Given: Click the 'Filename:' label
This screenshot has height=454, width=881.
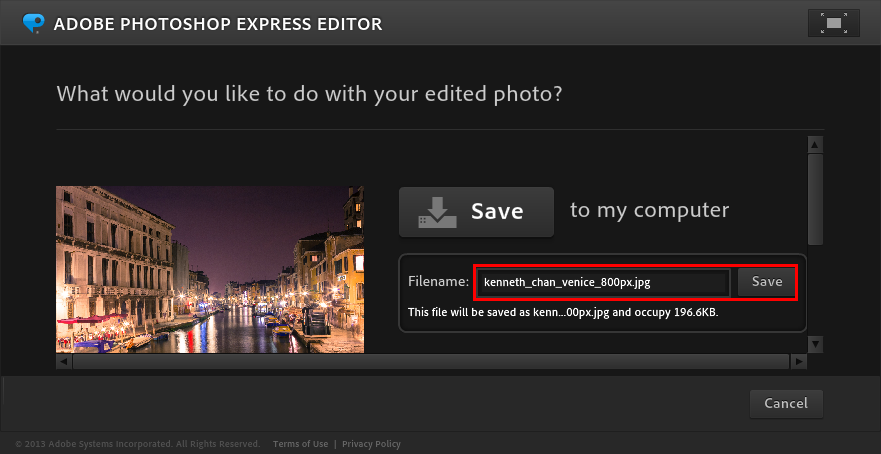Looking at the screenshot, I should pyautogui.click(x=439, y=282).
